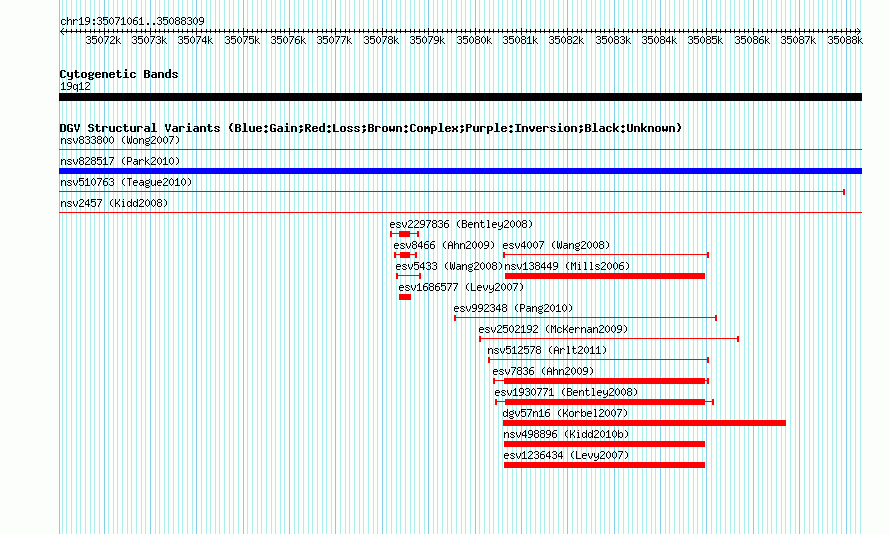
Task: Select the nsv138449 red loss bar
Action: [604, 276]
